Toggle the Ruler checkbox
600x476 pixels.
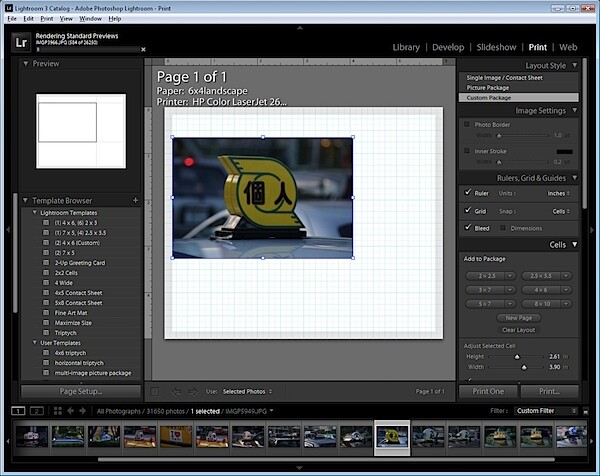[x=468, y=192]
